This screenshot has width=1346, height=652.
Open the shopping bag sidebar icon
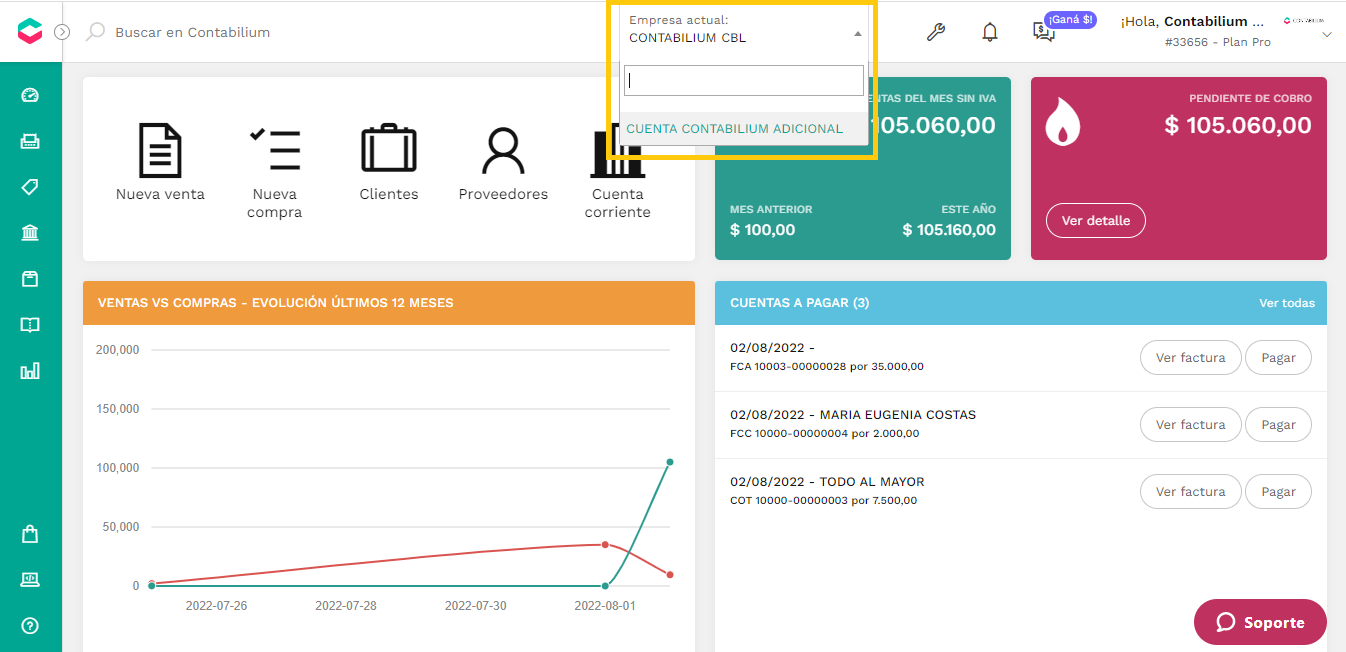30,534
